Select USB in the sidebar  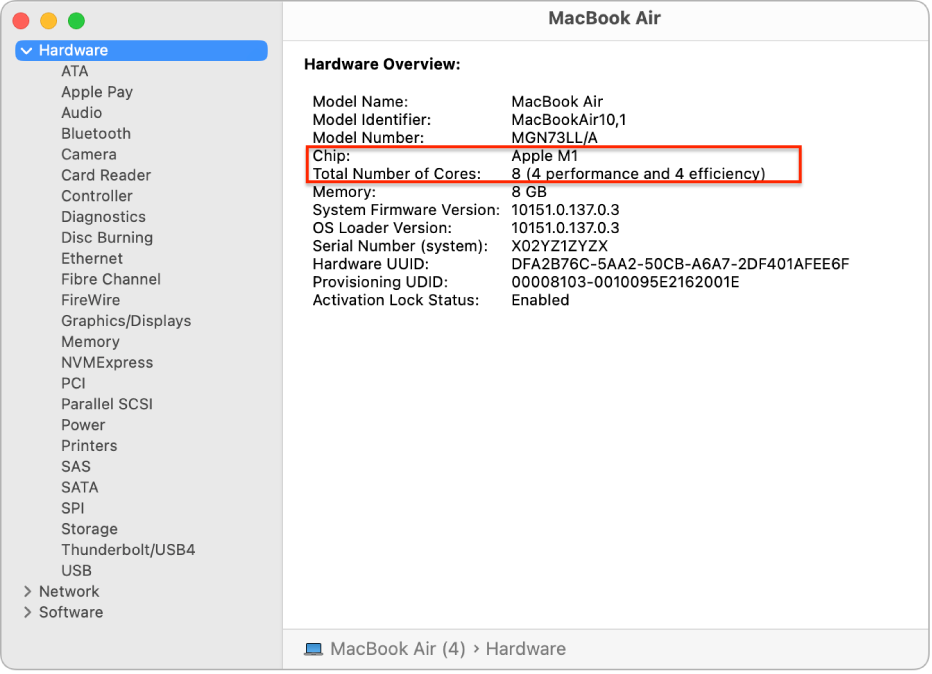(77, 571)
